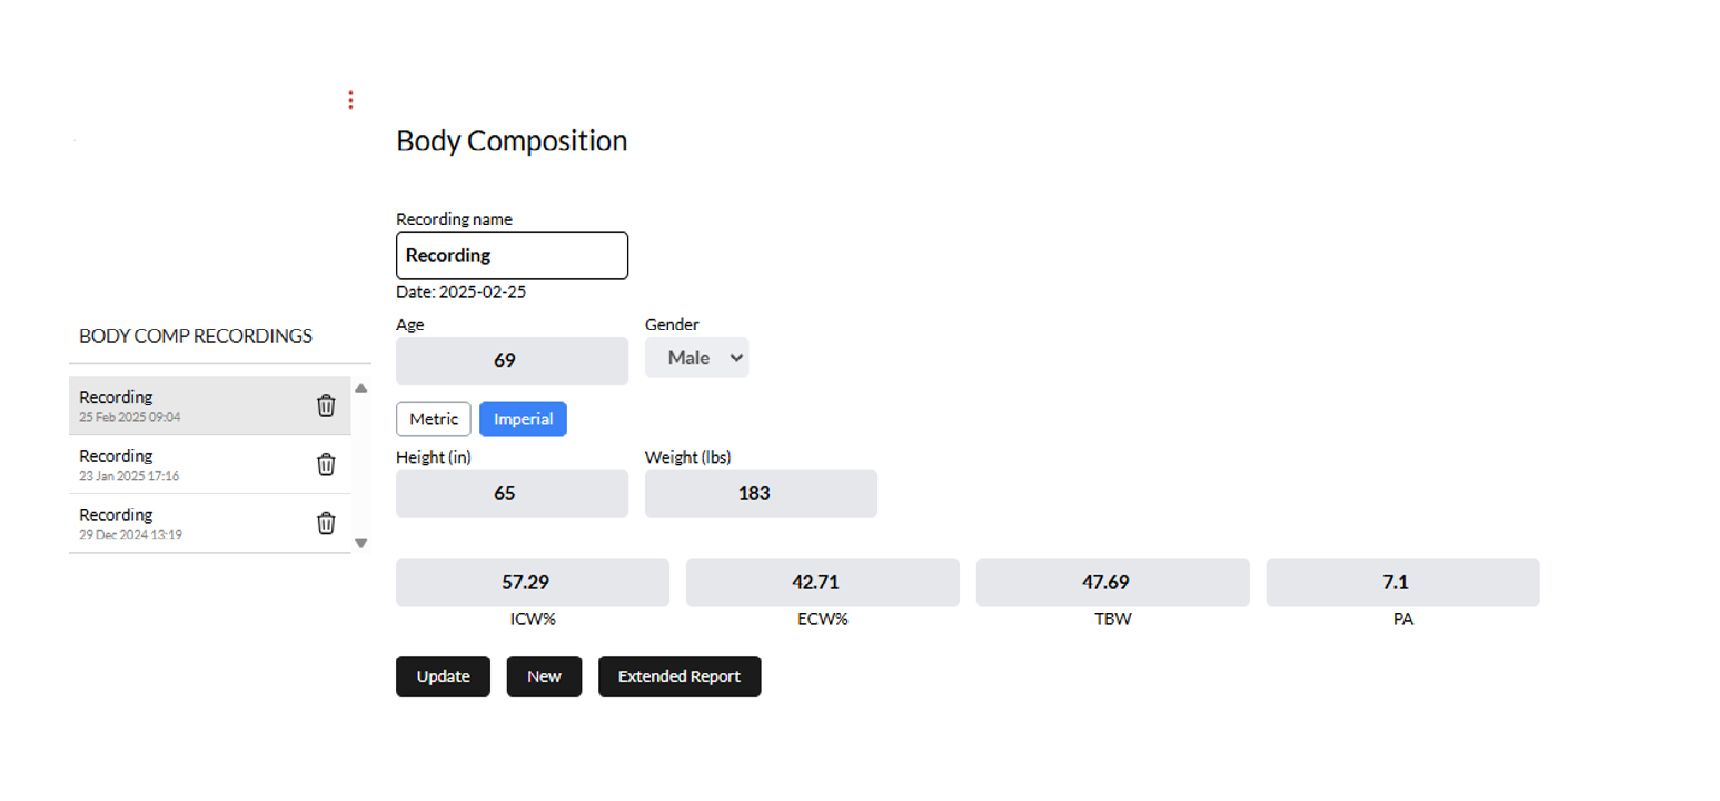1720x801 pixels.
Task: Select Imperial units
Action: (523, 419)
